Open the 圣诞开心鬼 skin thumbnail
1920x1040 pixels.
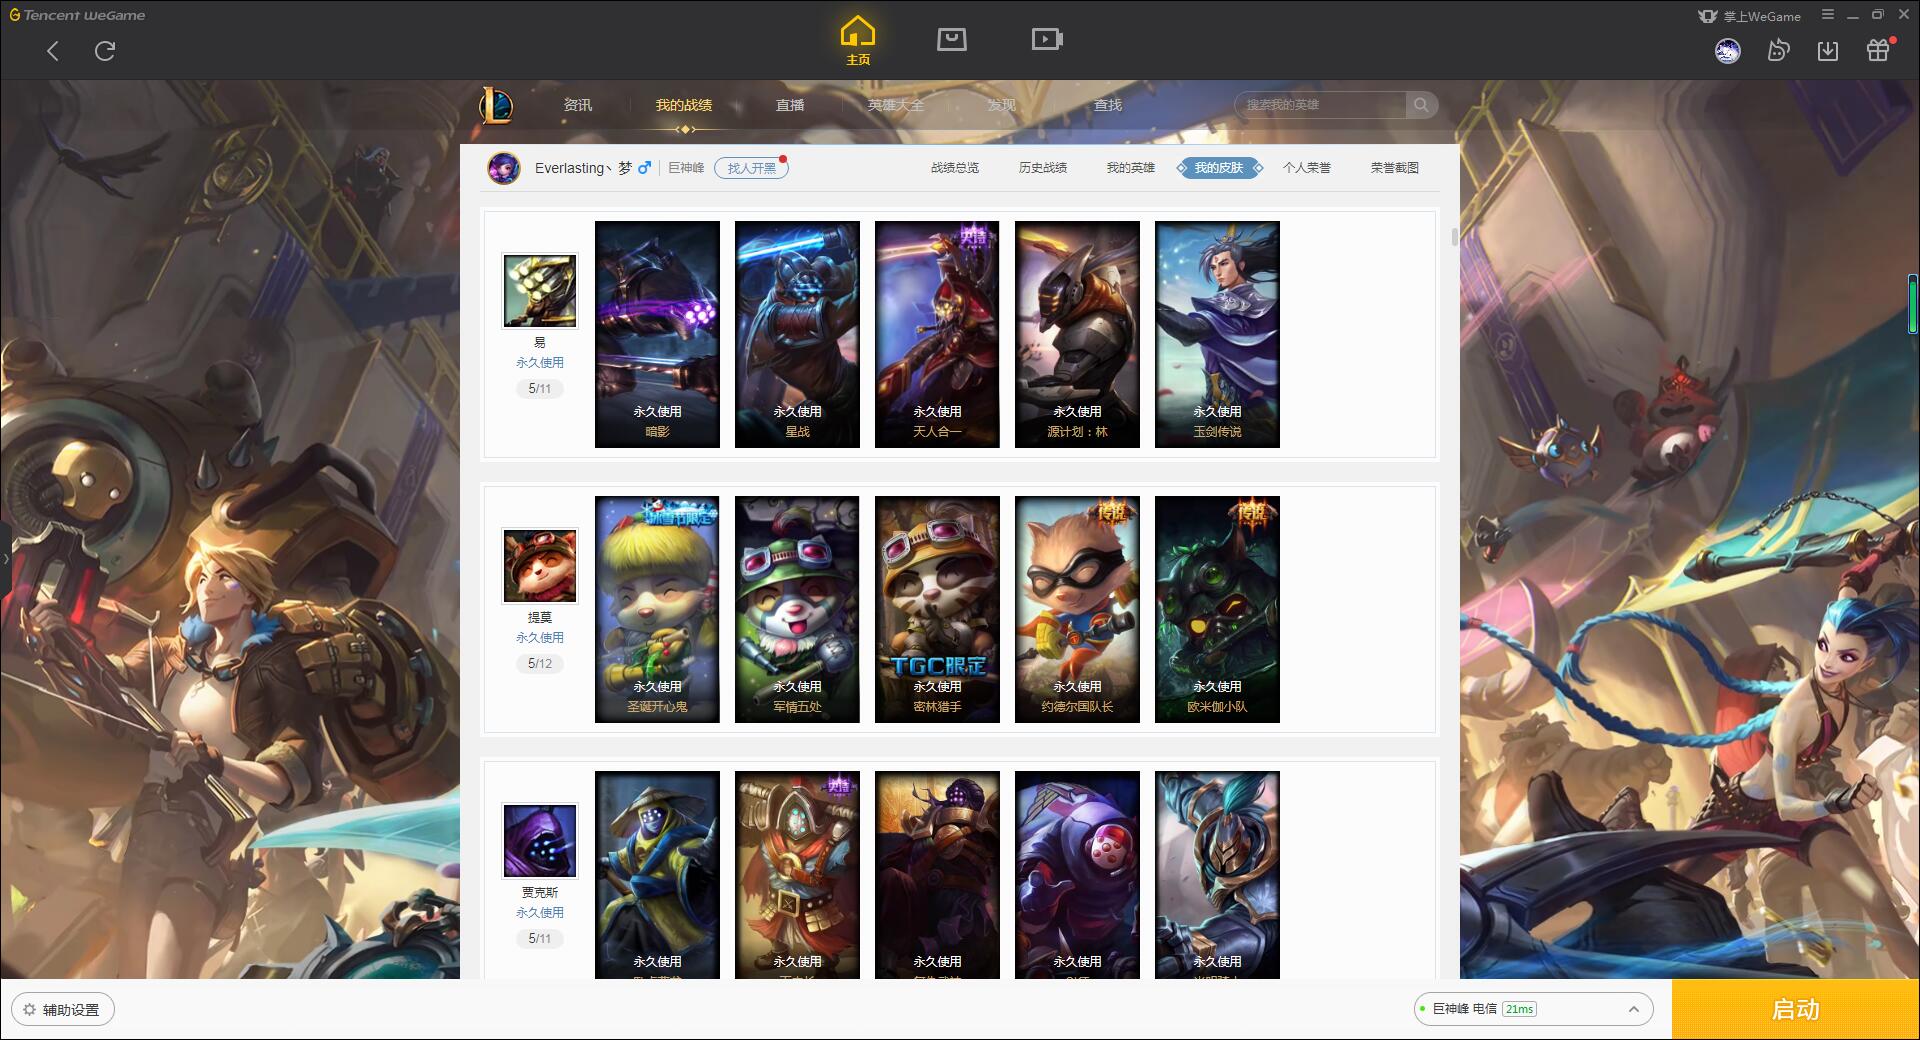(657, 609)
